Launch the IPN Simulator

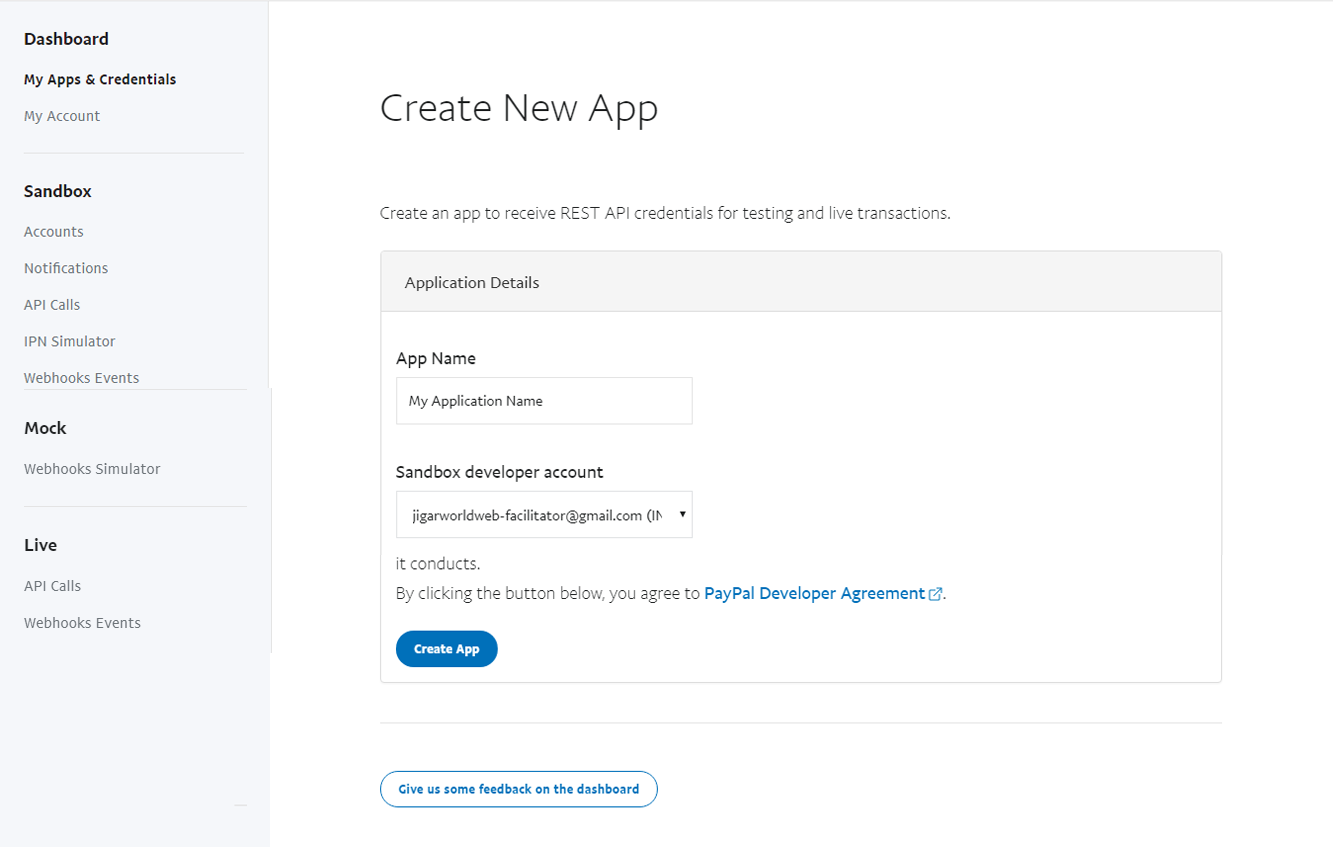70,341
